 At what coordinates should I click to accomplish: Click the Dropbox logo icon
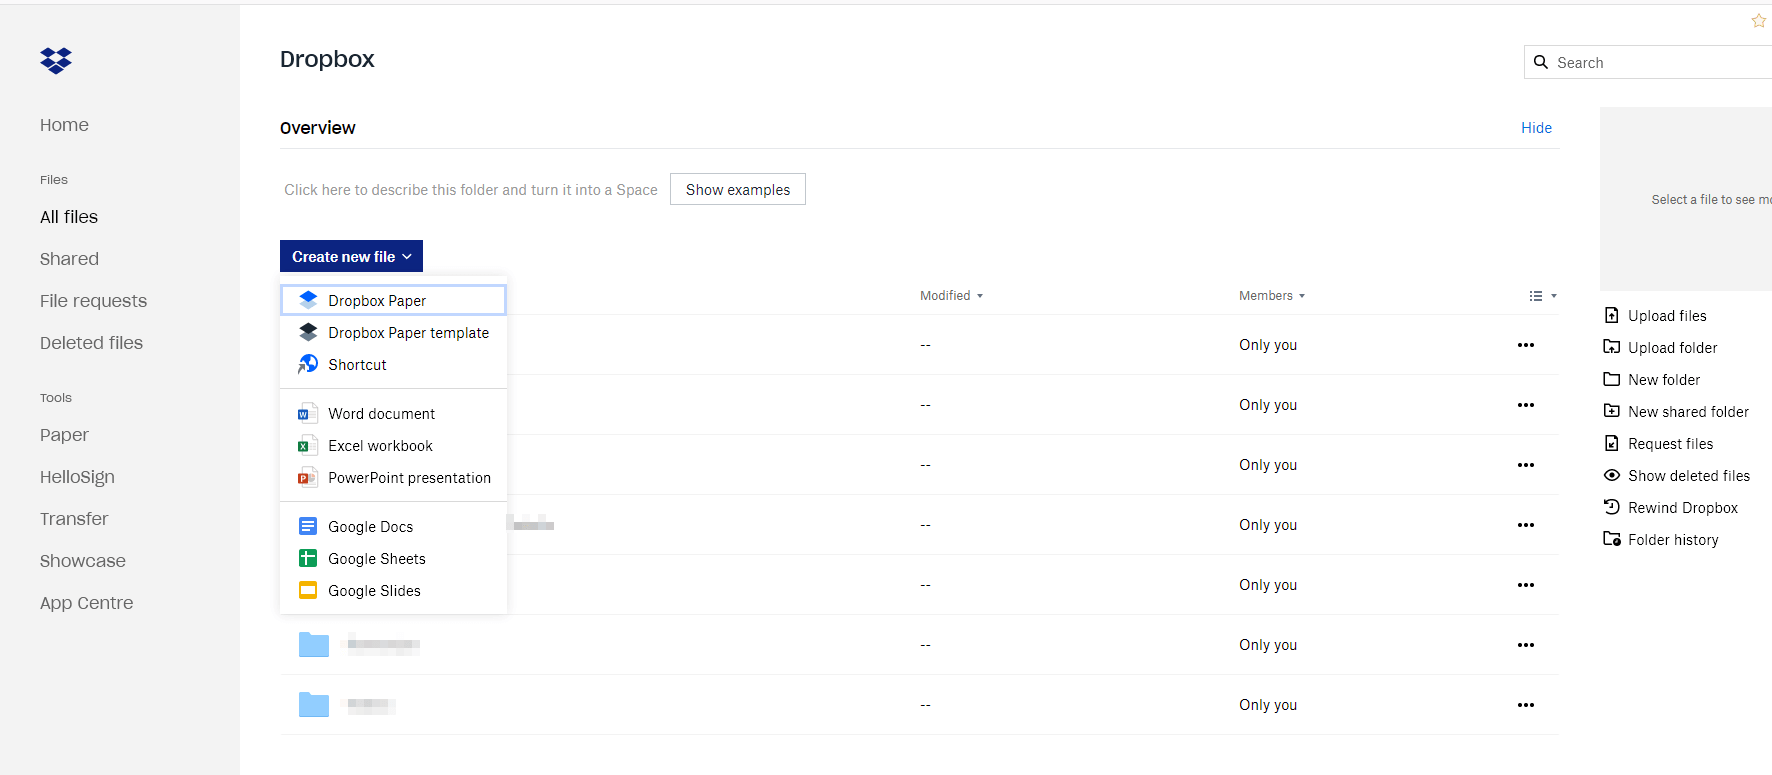(x=56, y=61)
